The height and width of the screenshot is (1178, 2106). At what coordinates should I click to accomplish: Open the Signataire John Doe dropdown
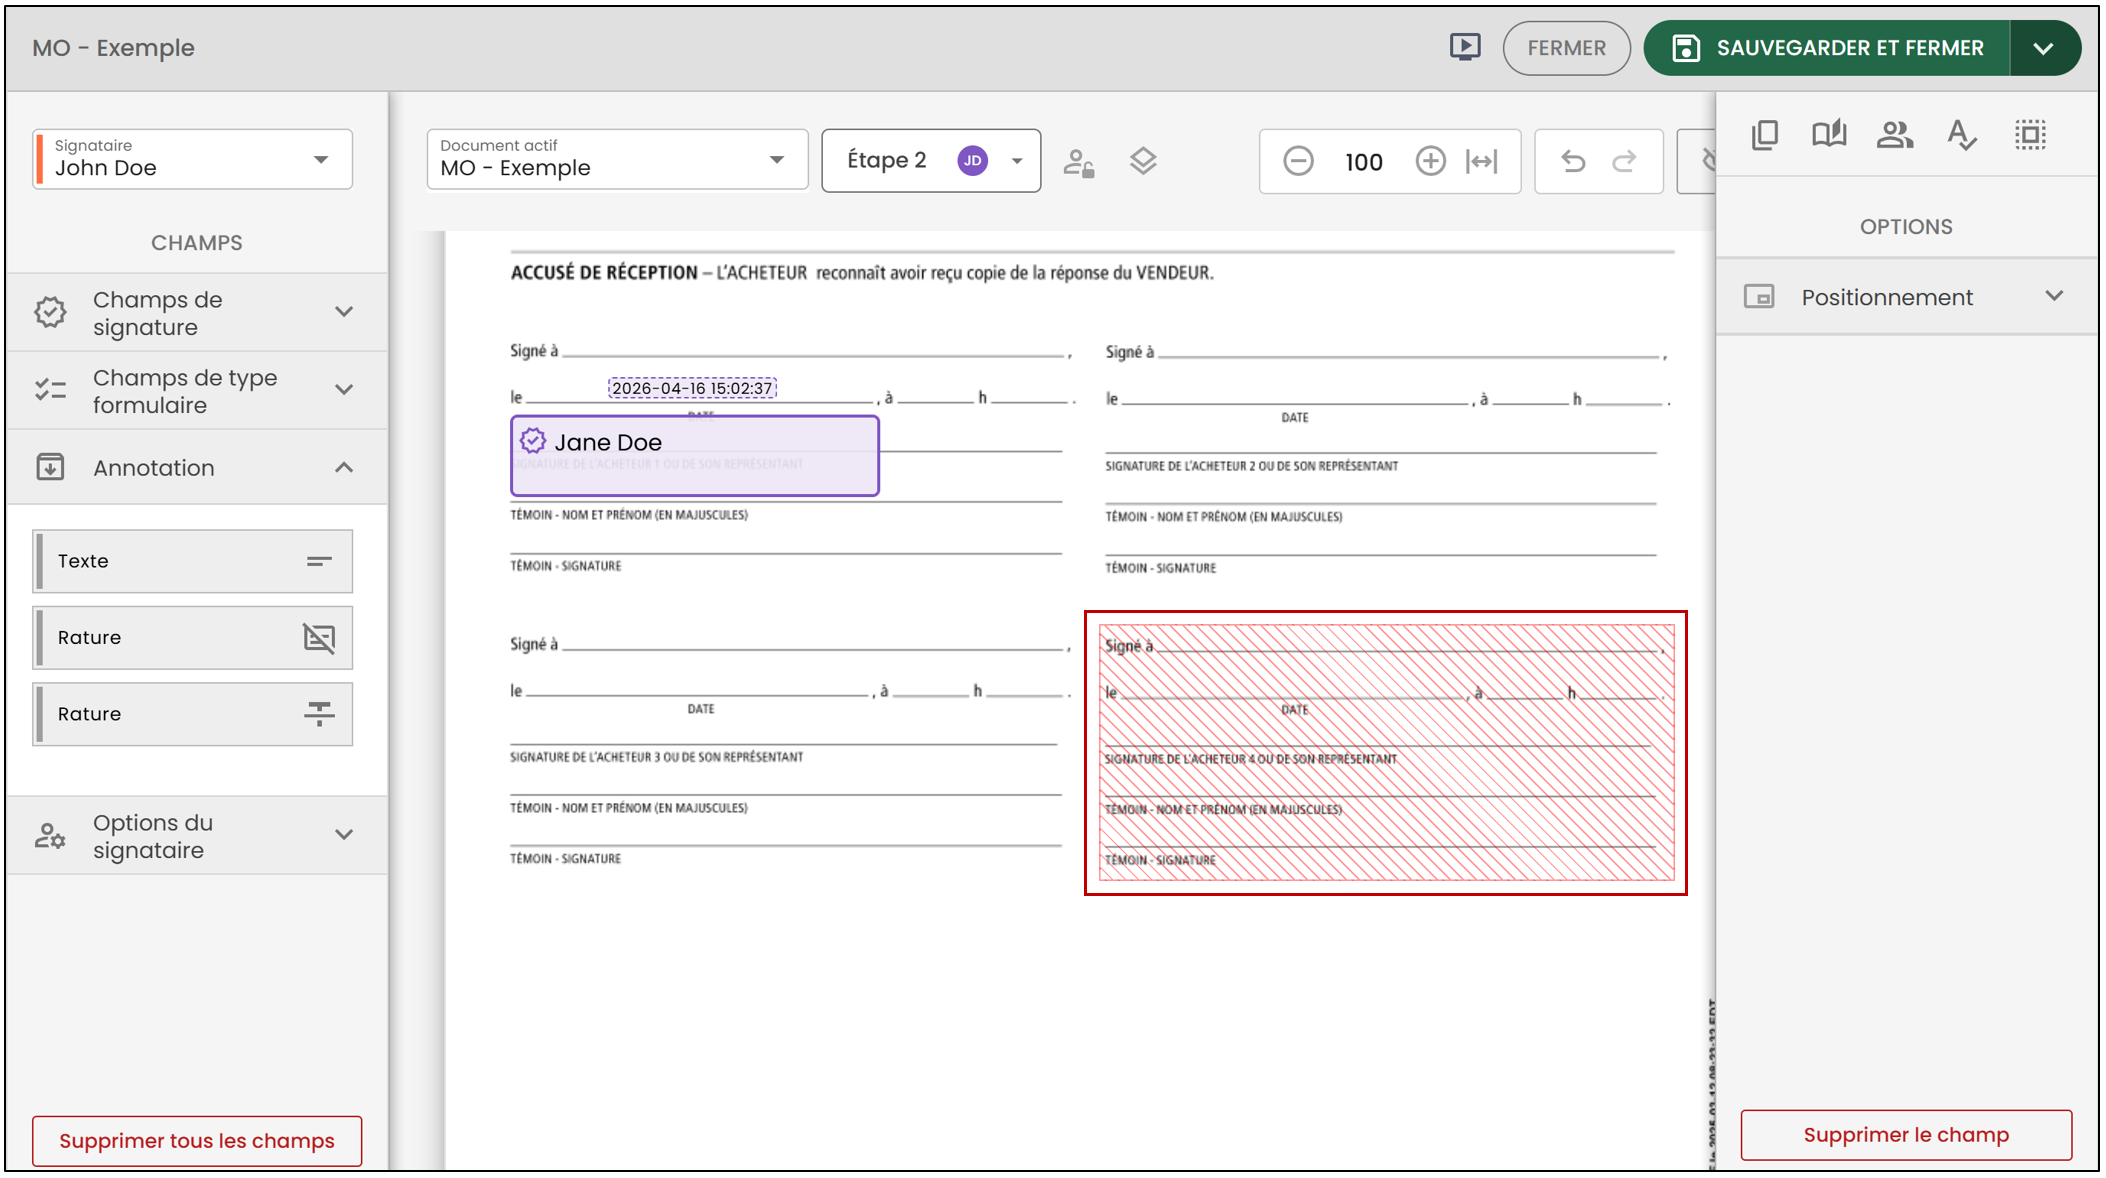coord(192,159)
